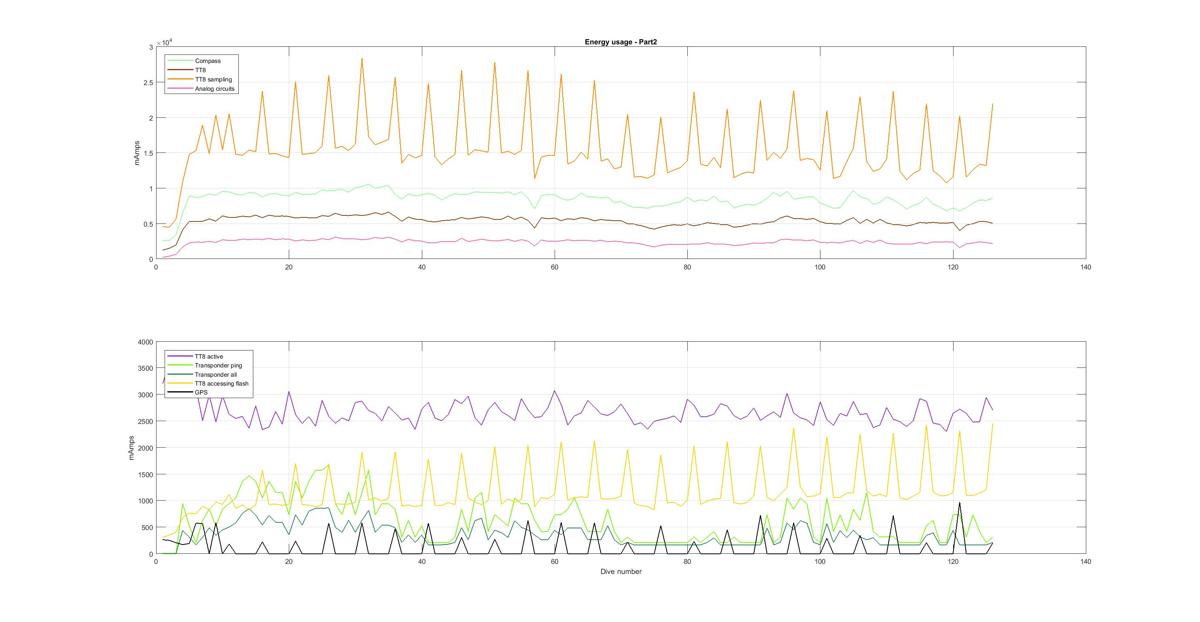Click the "1500" y-axis tick label
Image resolution: width=1200 pixels, height=622 pixels.
(x=145, y=474)
